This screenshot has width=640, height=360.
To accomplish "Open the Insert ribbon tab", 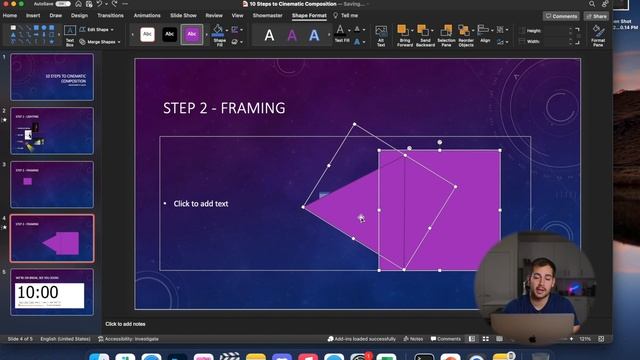I will point(33,16).
